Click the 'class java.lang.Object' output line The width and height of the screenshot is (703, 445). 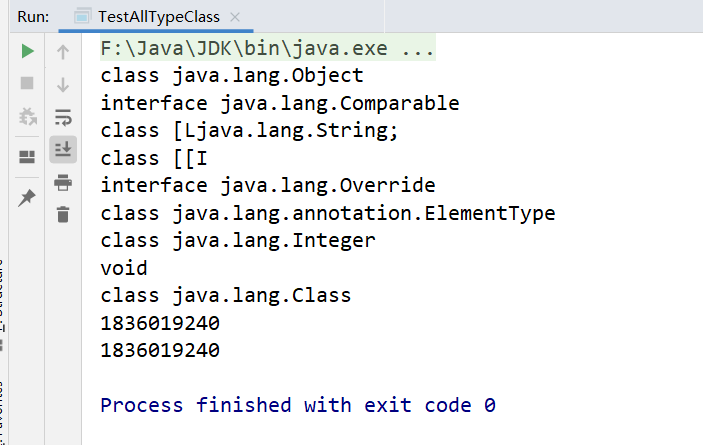point(232,76)
